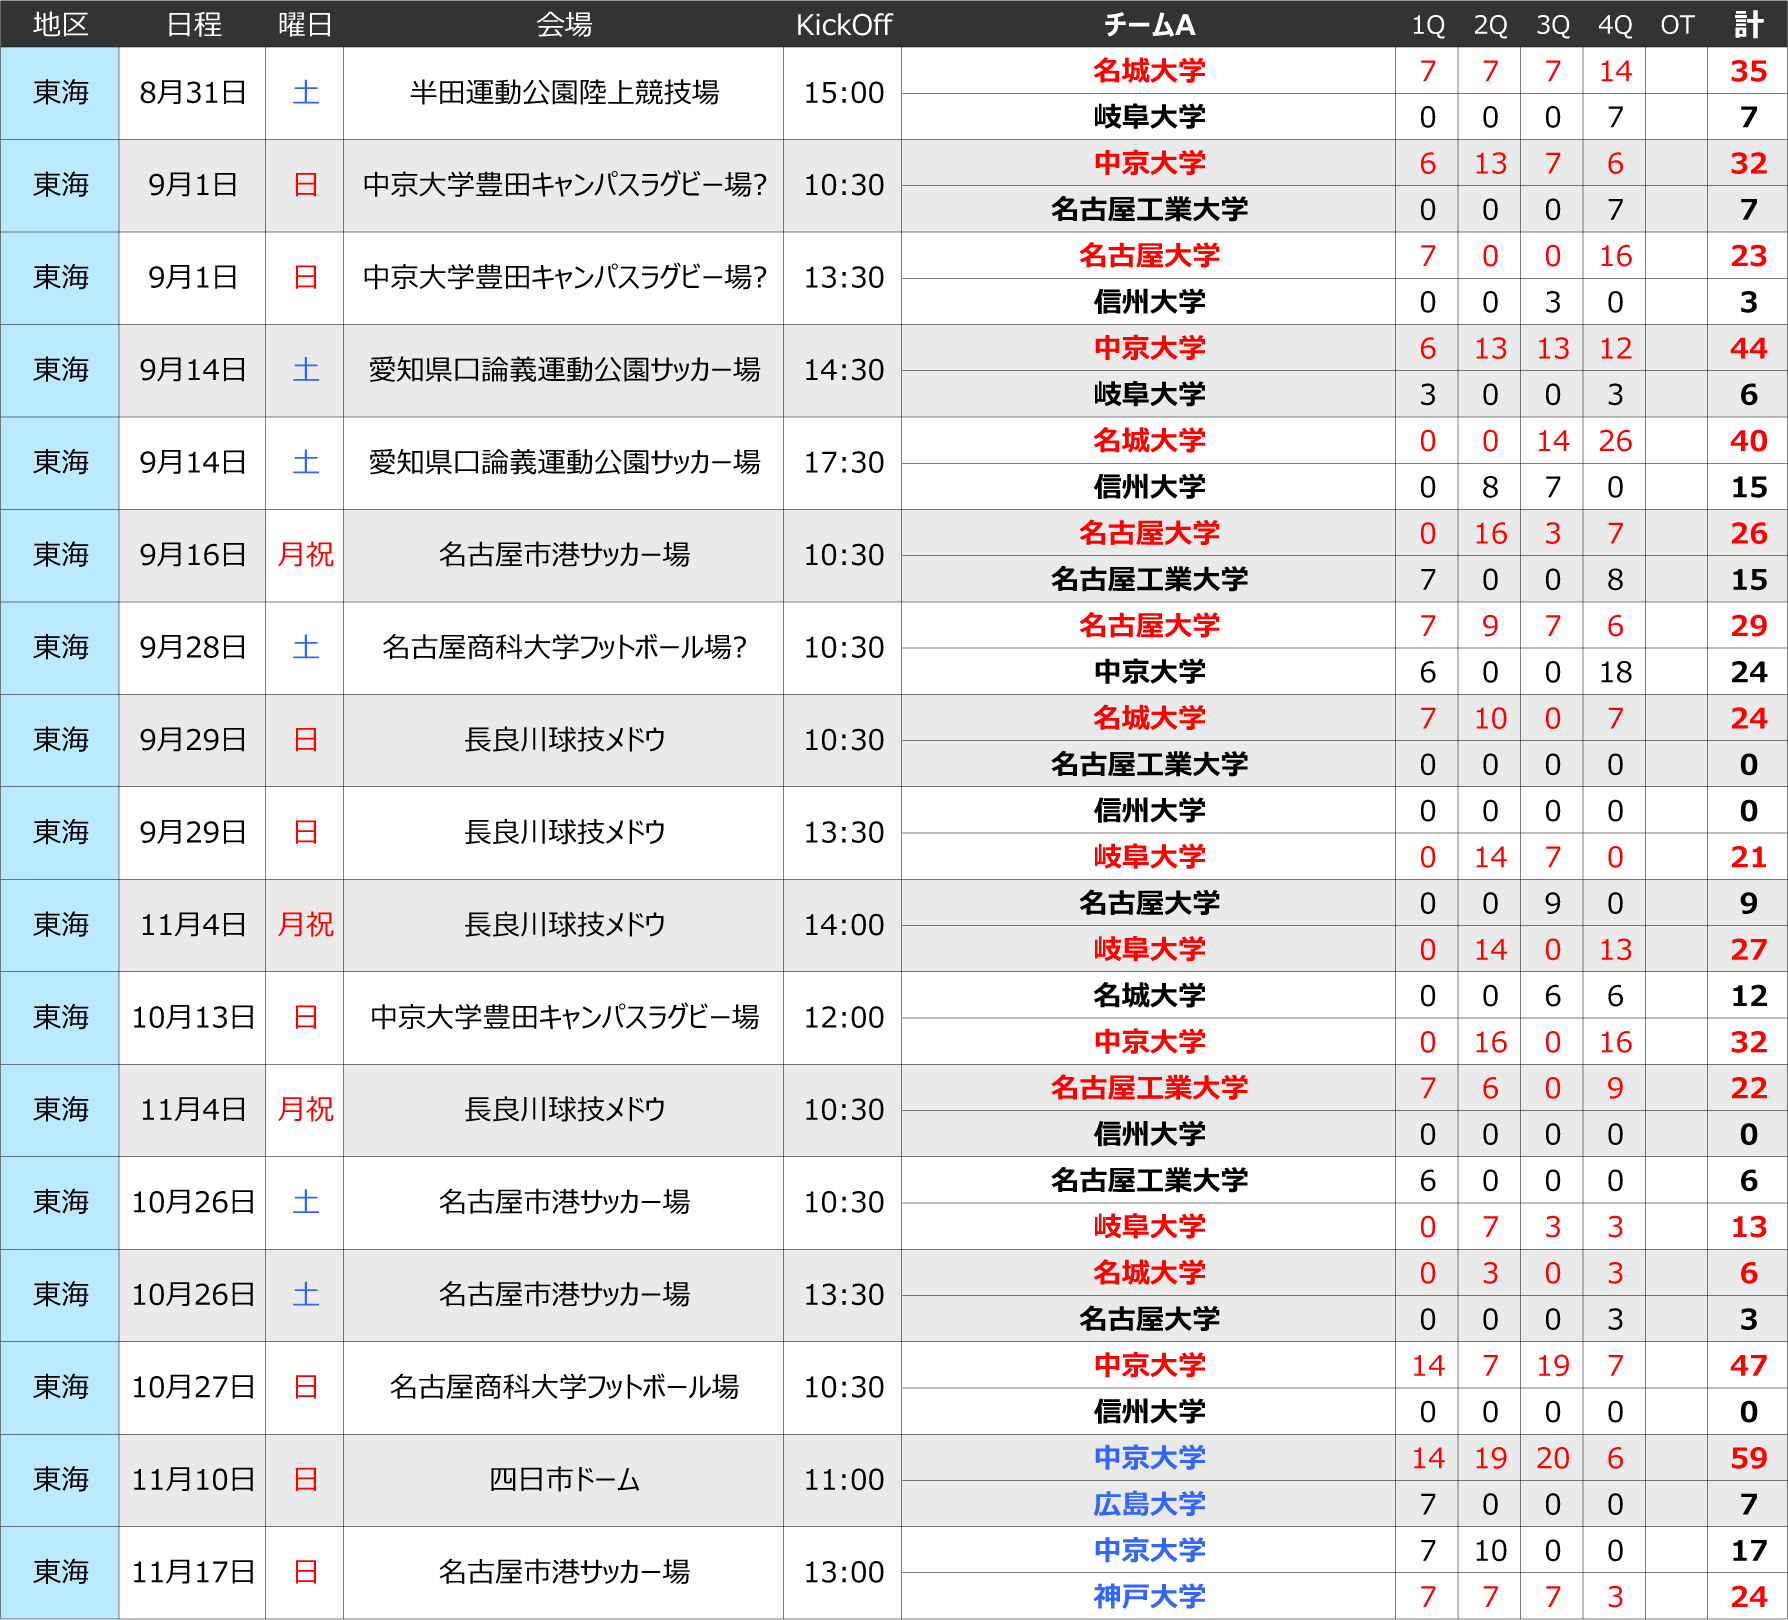Viewport: 1788px width, 1620px height.
Task: Click the 2Q column header
Action: [1490, 24]
